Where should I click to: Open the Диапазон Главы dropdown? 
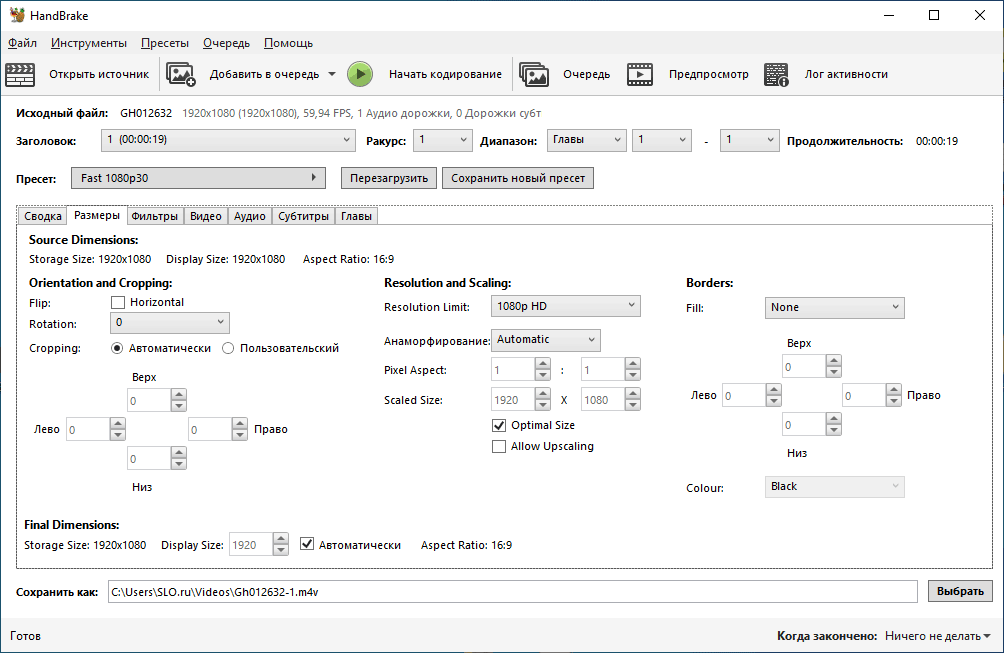click(x=586, y=140)
